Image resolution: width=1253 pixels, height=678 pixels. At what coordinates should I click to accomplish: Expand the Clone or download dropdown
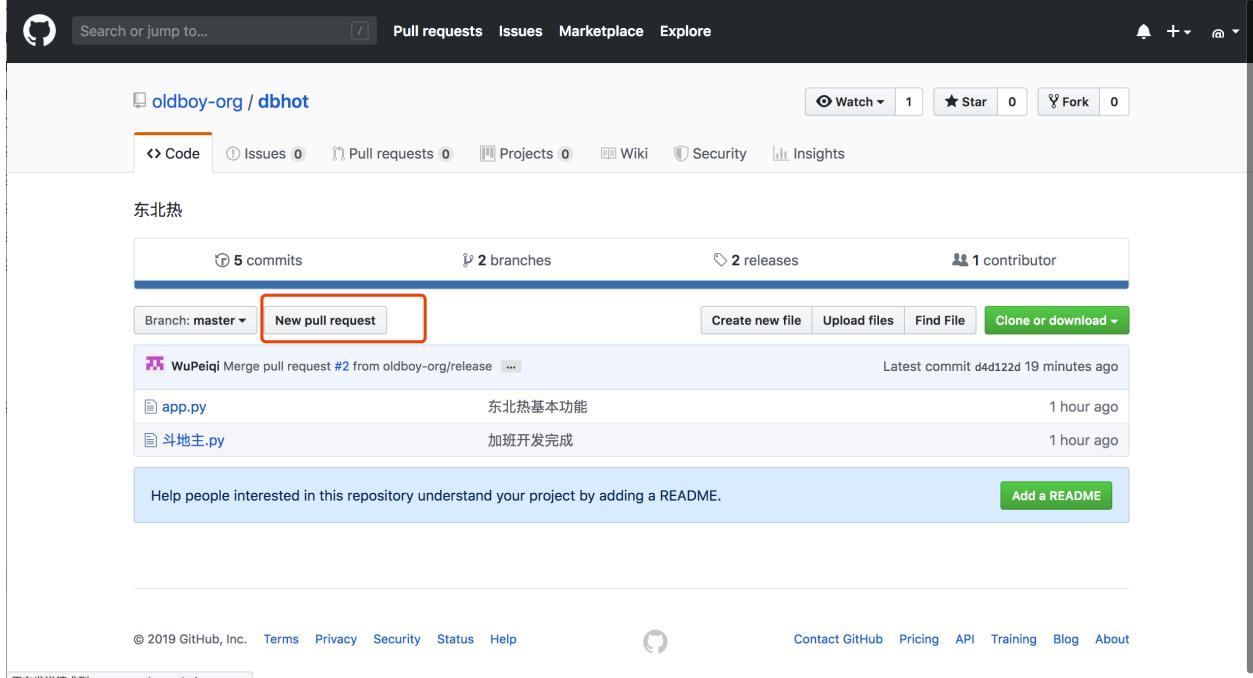coord(1057,320)
